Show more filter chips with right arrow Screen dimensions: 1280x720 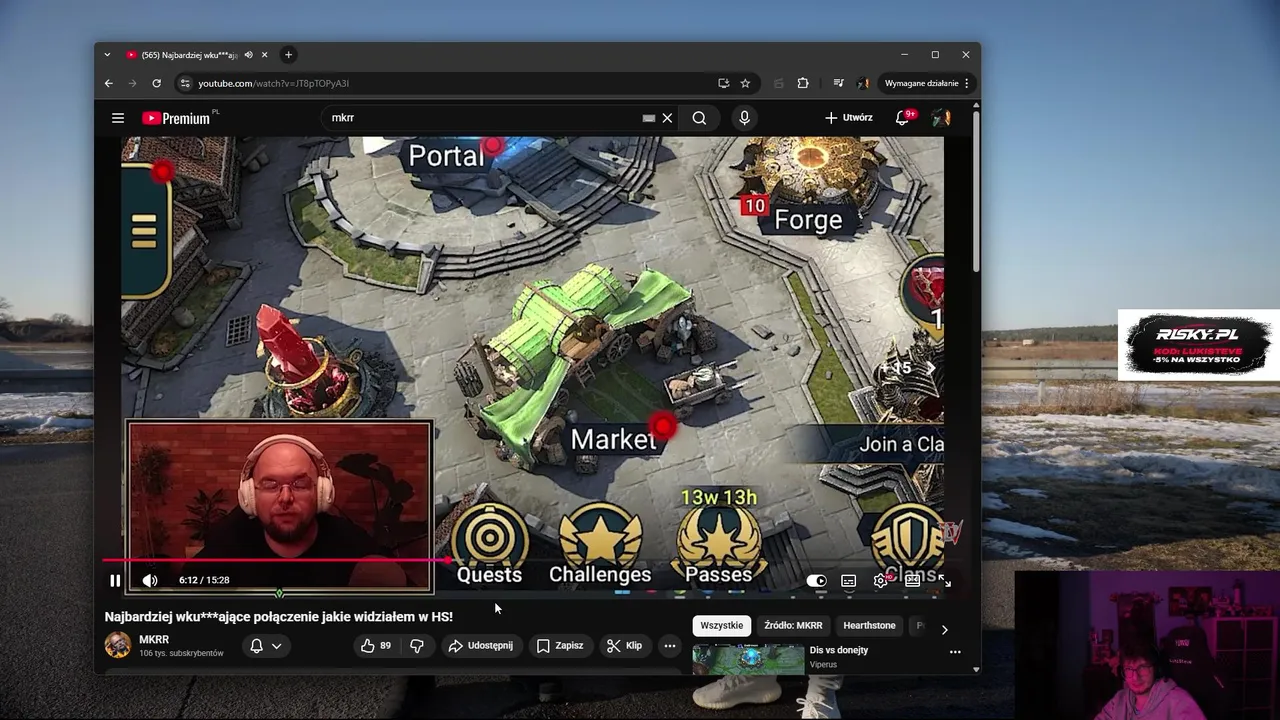pyautogui.click(x=944, y=629)
